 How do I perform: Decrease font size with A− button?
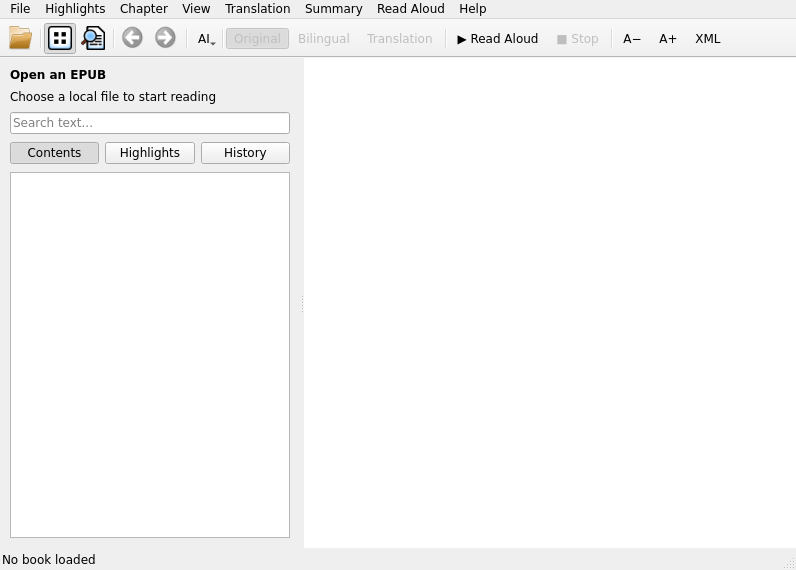(x=632, y=39)
